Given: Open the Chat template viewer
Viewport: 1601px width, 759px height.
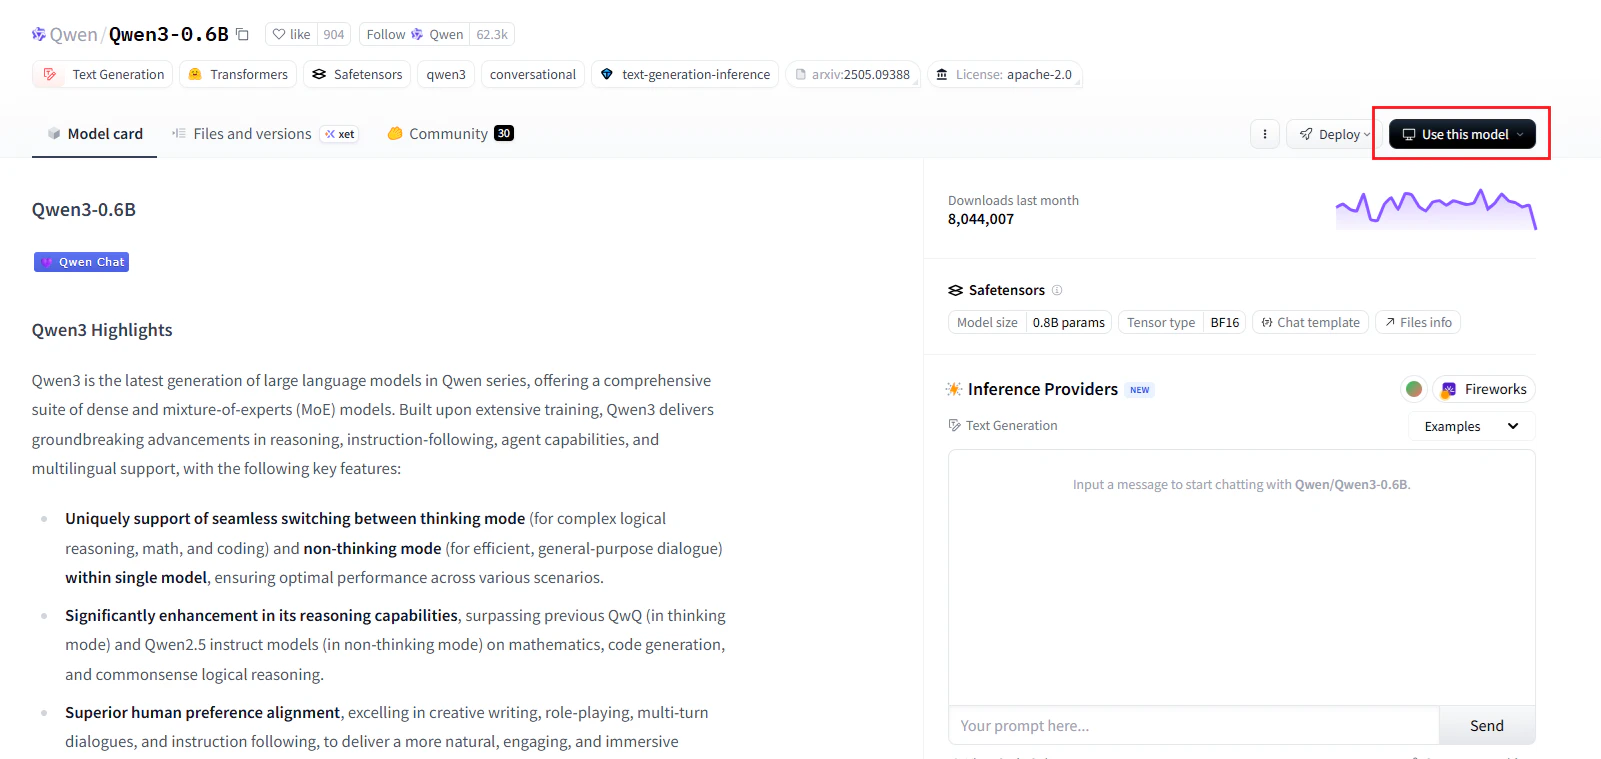Looking at the screenshot, I should (1310, 322).
